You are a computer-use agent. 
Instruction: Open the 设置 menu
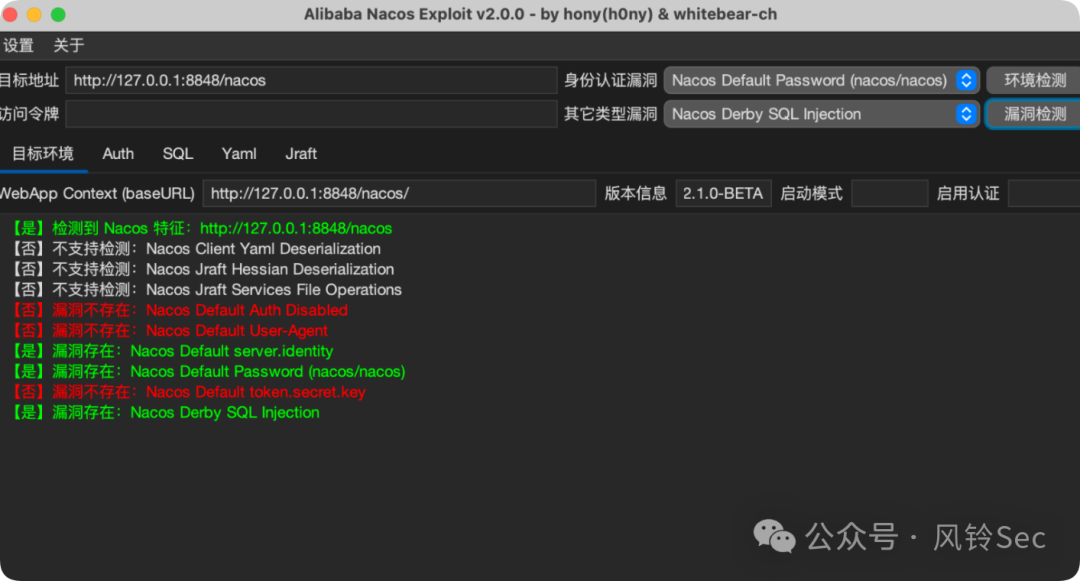coord(19,45)
